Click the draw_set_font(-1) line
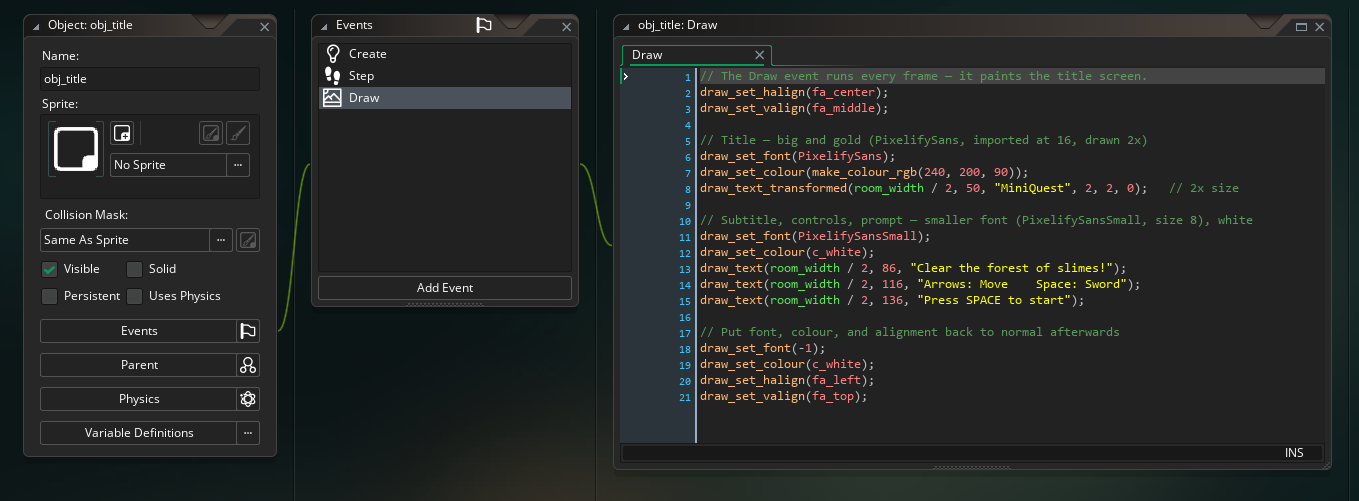Screen dimensions: 1359x501 point(765,348)
